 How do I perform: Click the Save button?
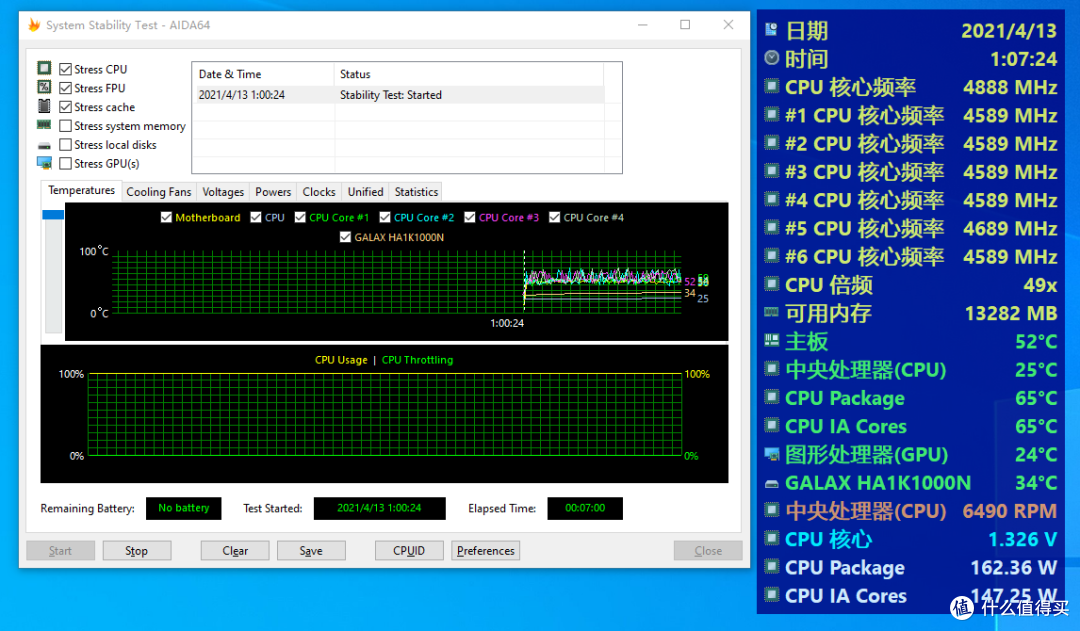click(x=311, y=550)
